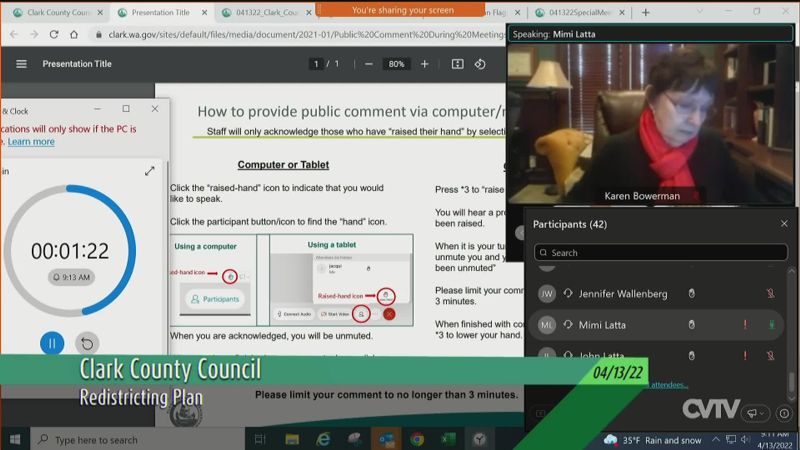Switch to the 041322_Clark_Council browser tab
Viewport: 800px width, 450px height.
262,12
